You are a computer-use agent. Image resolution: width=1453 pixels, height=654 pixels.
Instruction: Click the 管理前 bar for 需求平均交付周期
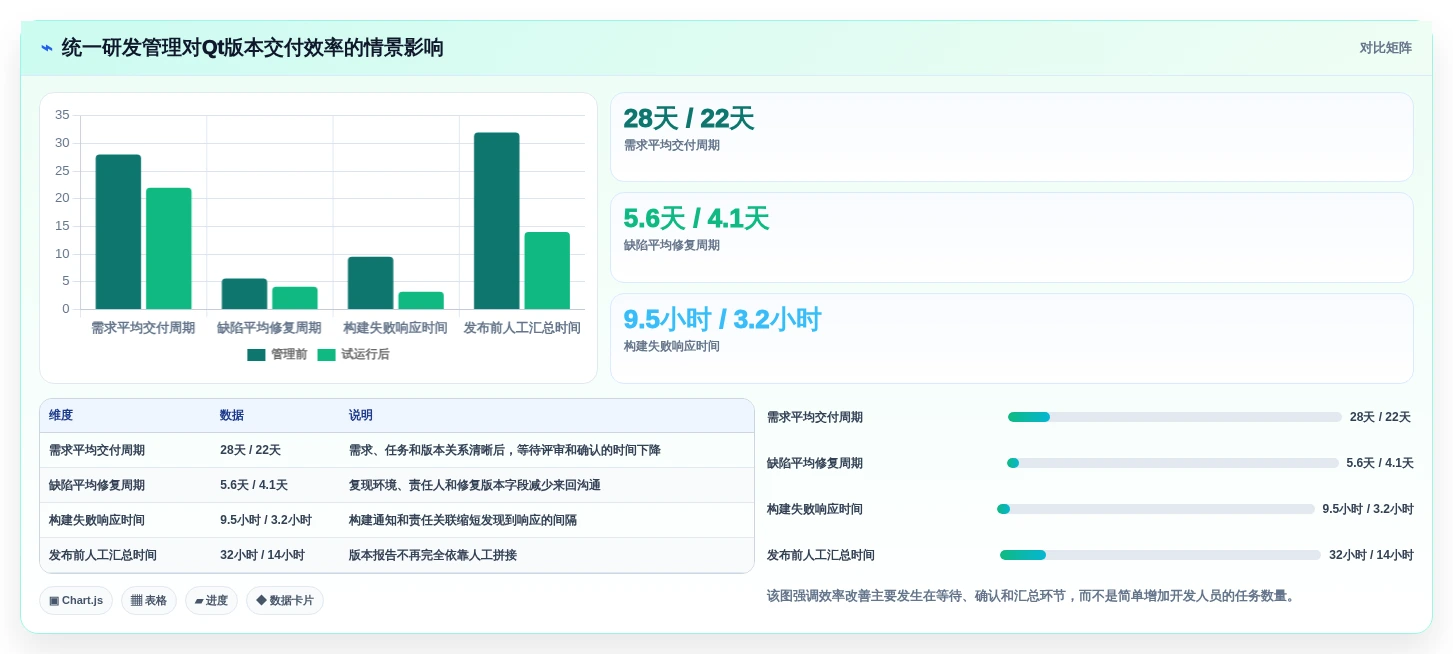tap(118, 232)
